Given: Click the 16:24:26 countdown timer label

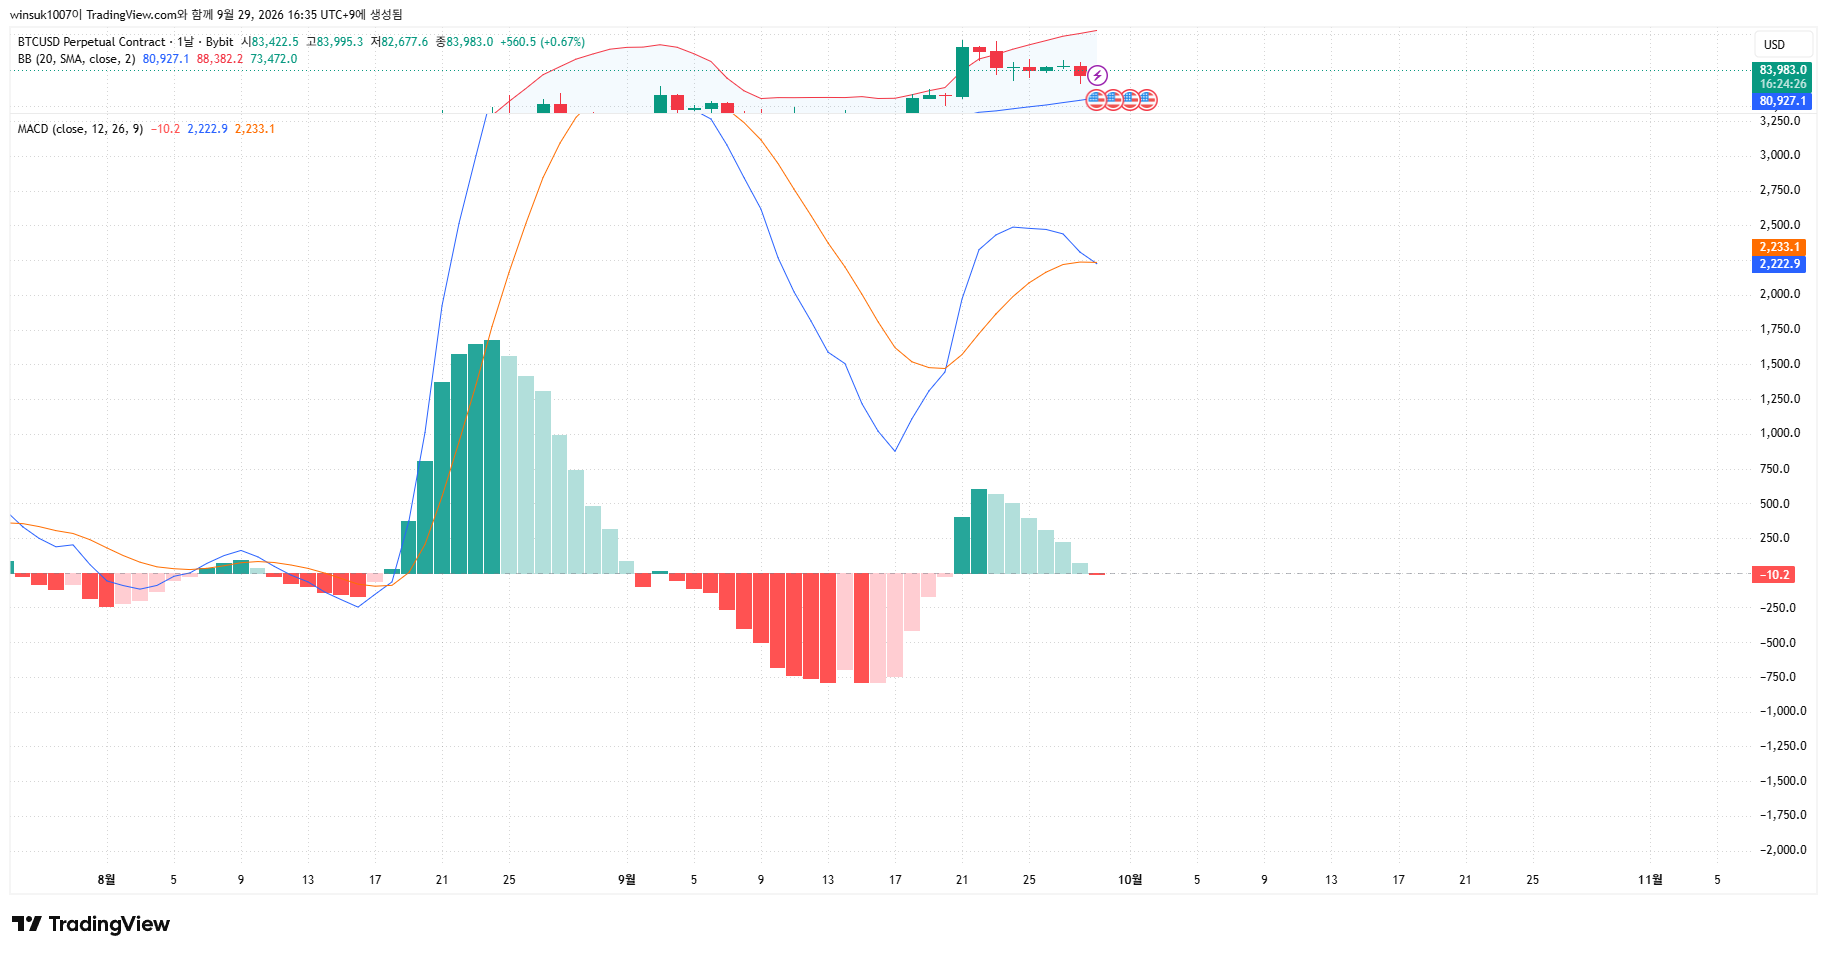Looking at the screenshot, I should click(1783, 85).
